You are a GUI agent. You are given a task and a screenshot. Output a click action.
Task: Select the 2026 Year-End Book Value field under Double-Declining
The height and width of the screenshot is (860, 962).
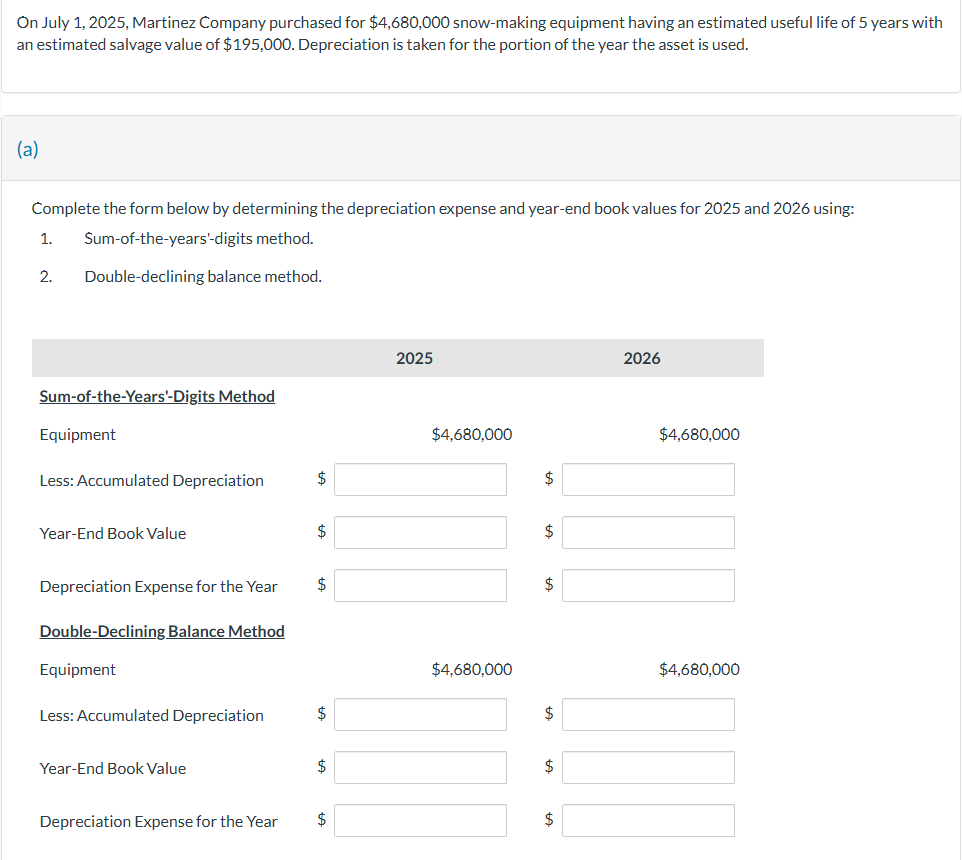point(648,767)
